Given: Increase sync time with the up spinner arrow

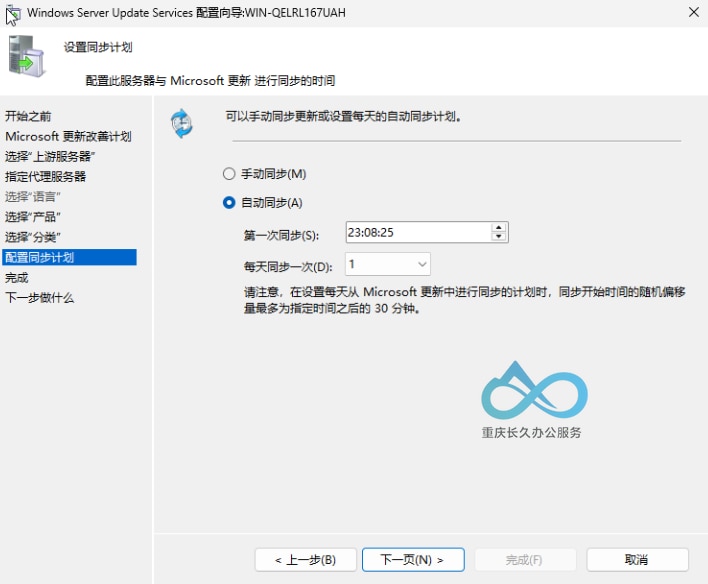Looking at the screenshot, I should point(498,227).
